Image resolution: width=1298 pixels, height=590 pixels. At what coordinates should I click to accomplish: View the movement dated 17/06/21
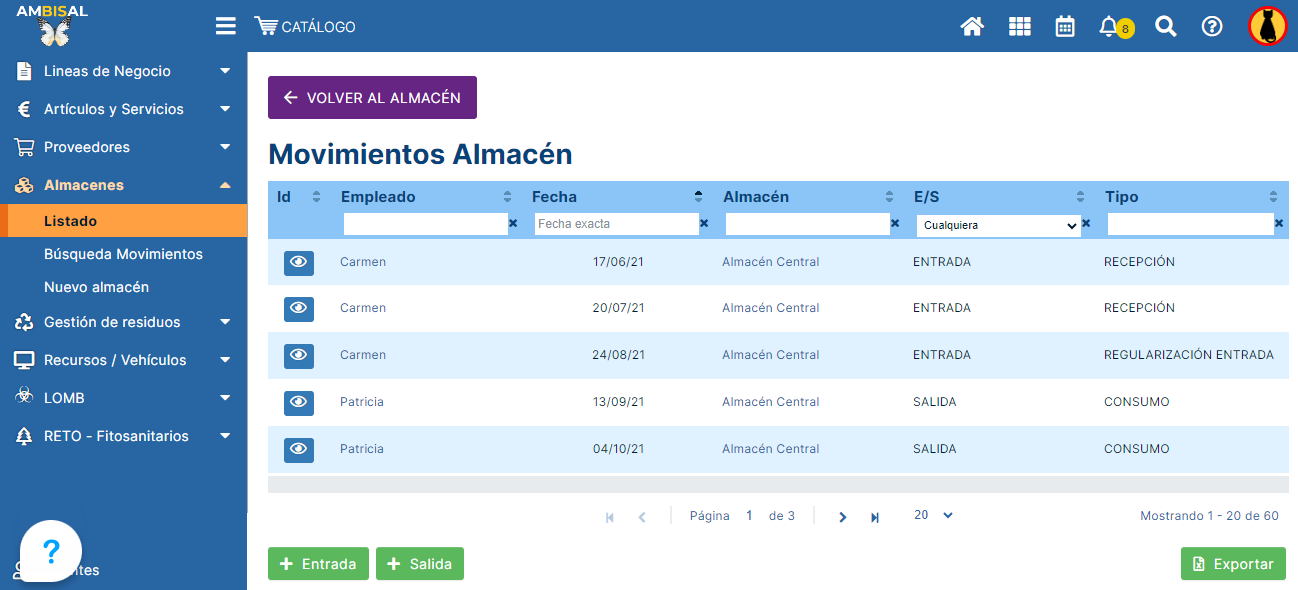298,262
